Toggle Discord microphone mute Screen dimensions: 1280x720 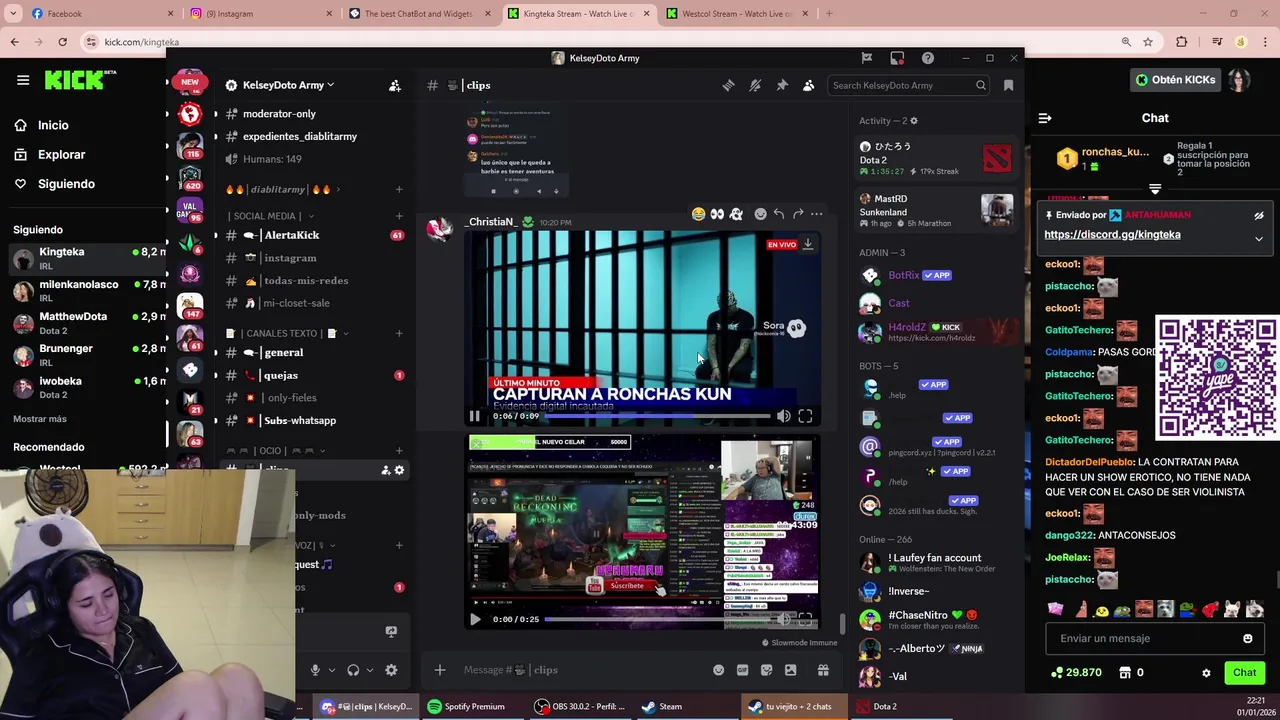pos(315,670)
